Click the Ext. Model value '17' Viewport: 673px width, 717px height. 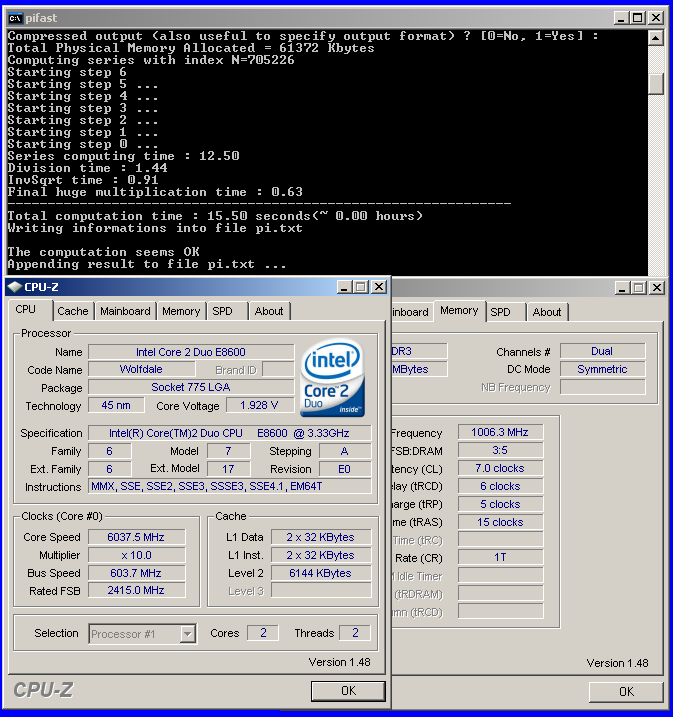click(228, 469)
